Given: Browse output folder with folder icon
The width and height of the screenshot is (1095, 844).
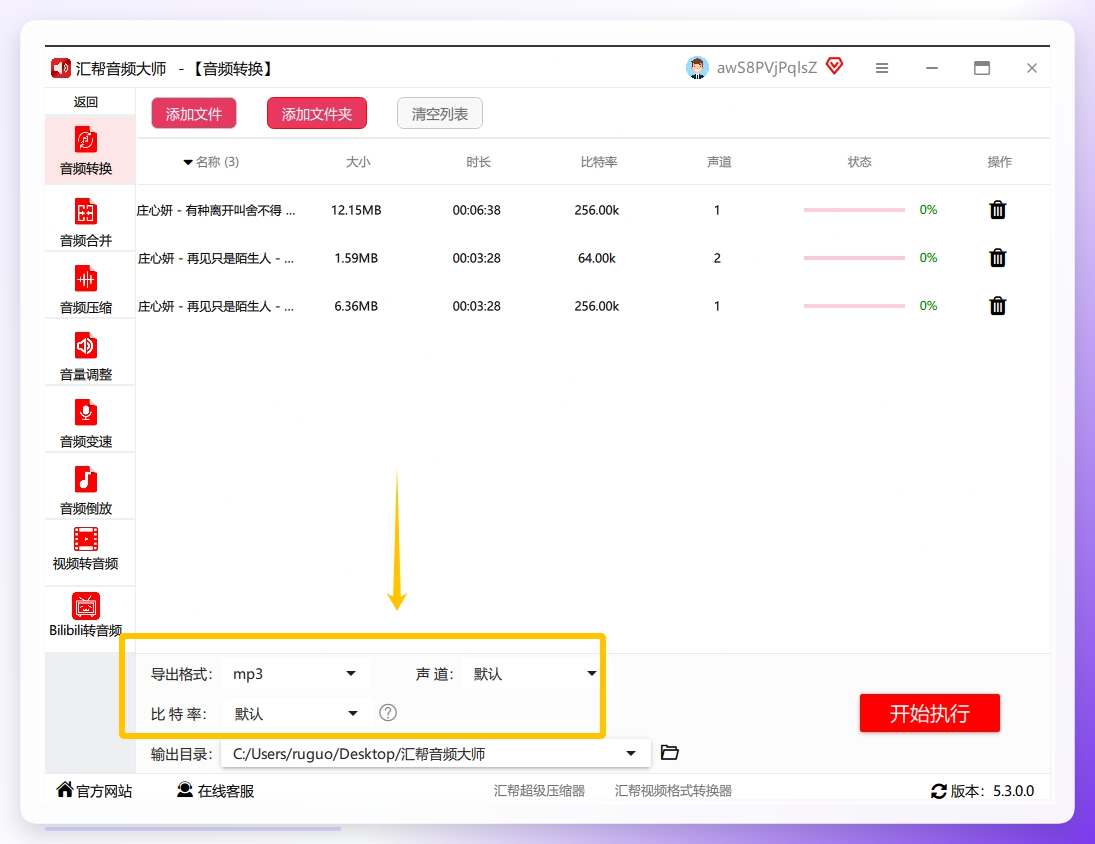Looking at the screenshot, I should click(670, 753).
